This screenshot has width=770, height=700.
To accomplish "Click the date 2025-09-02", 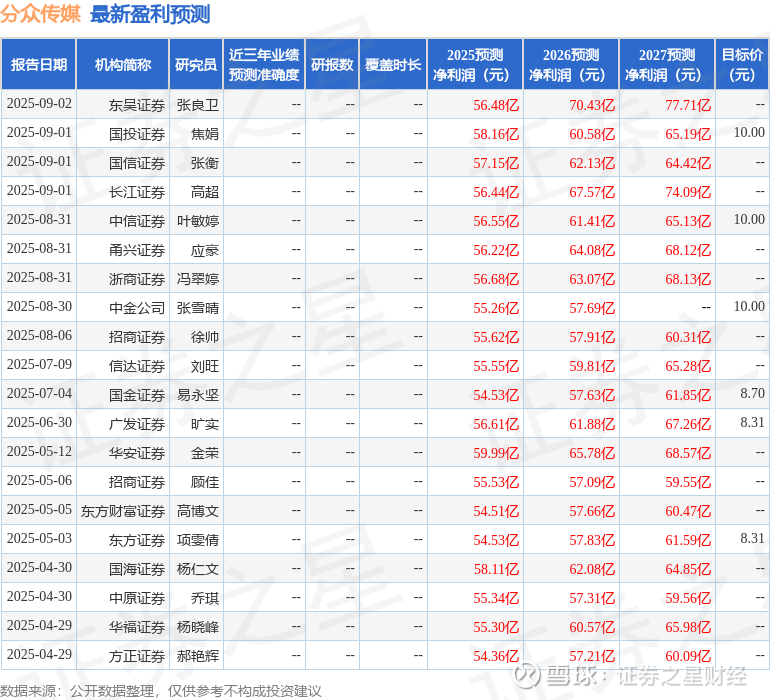I will (x=39, y=103).
